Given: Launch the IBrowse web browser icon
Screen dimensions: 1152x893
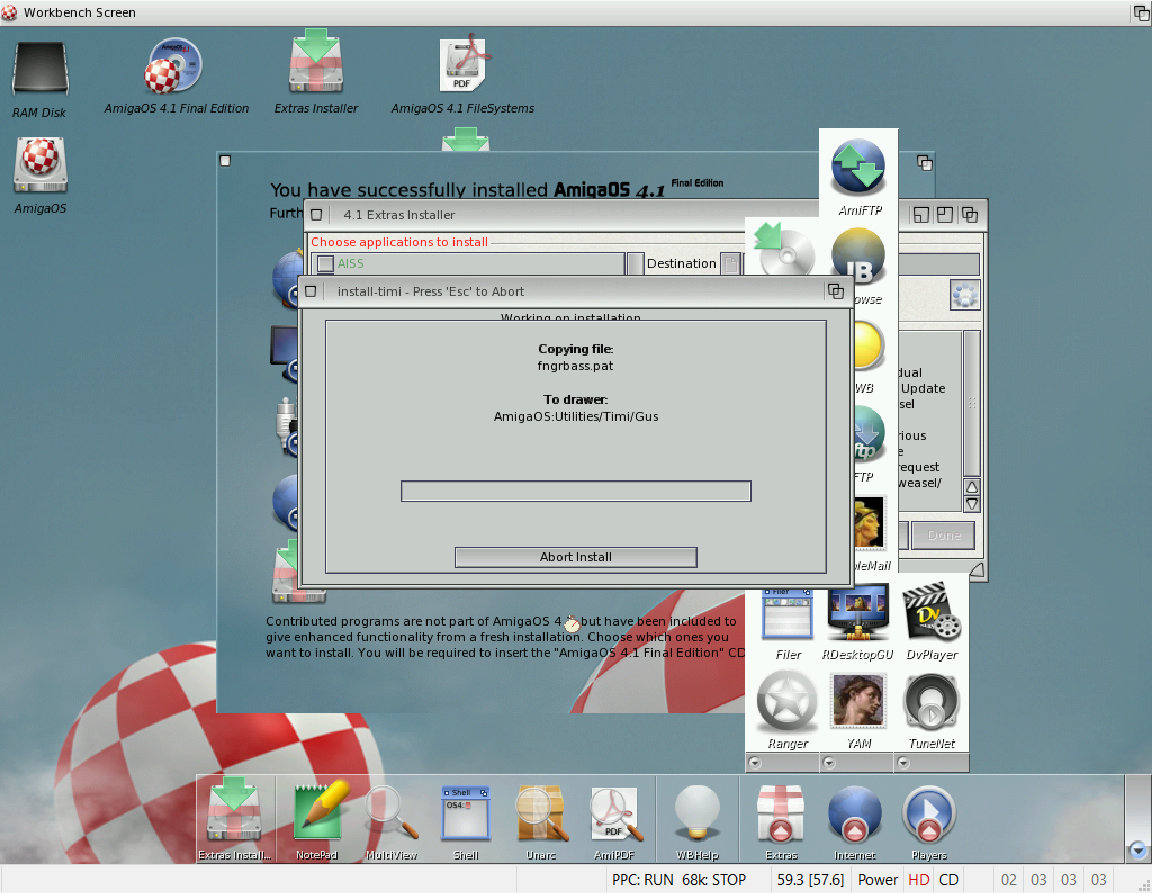Looking at the screenshot, I should [858, 256].
